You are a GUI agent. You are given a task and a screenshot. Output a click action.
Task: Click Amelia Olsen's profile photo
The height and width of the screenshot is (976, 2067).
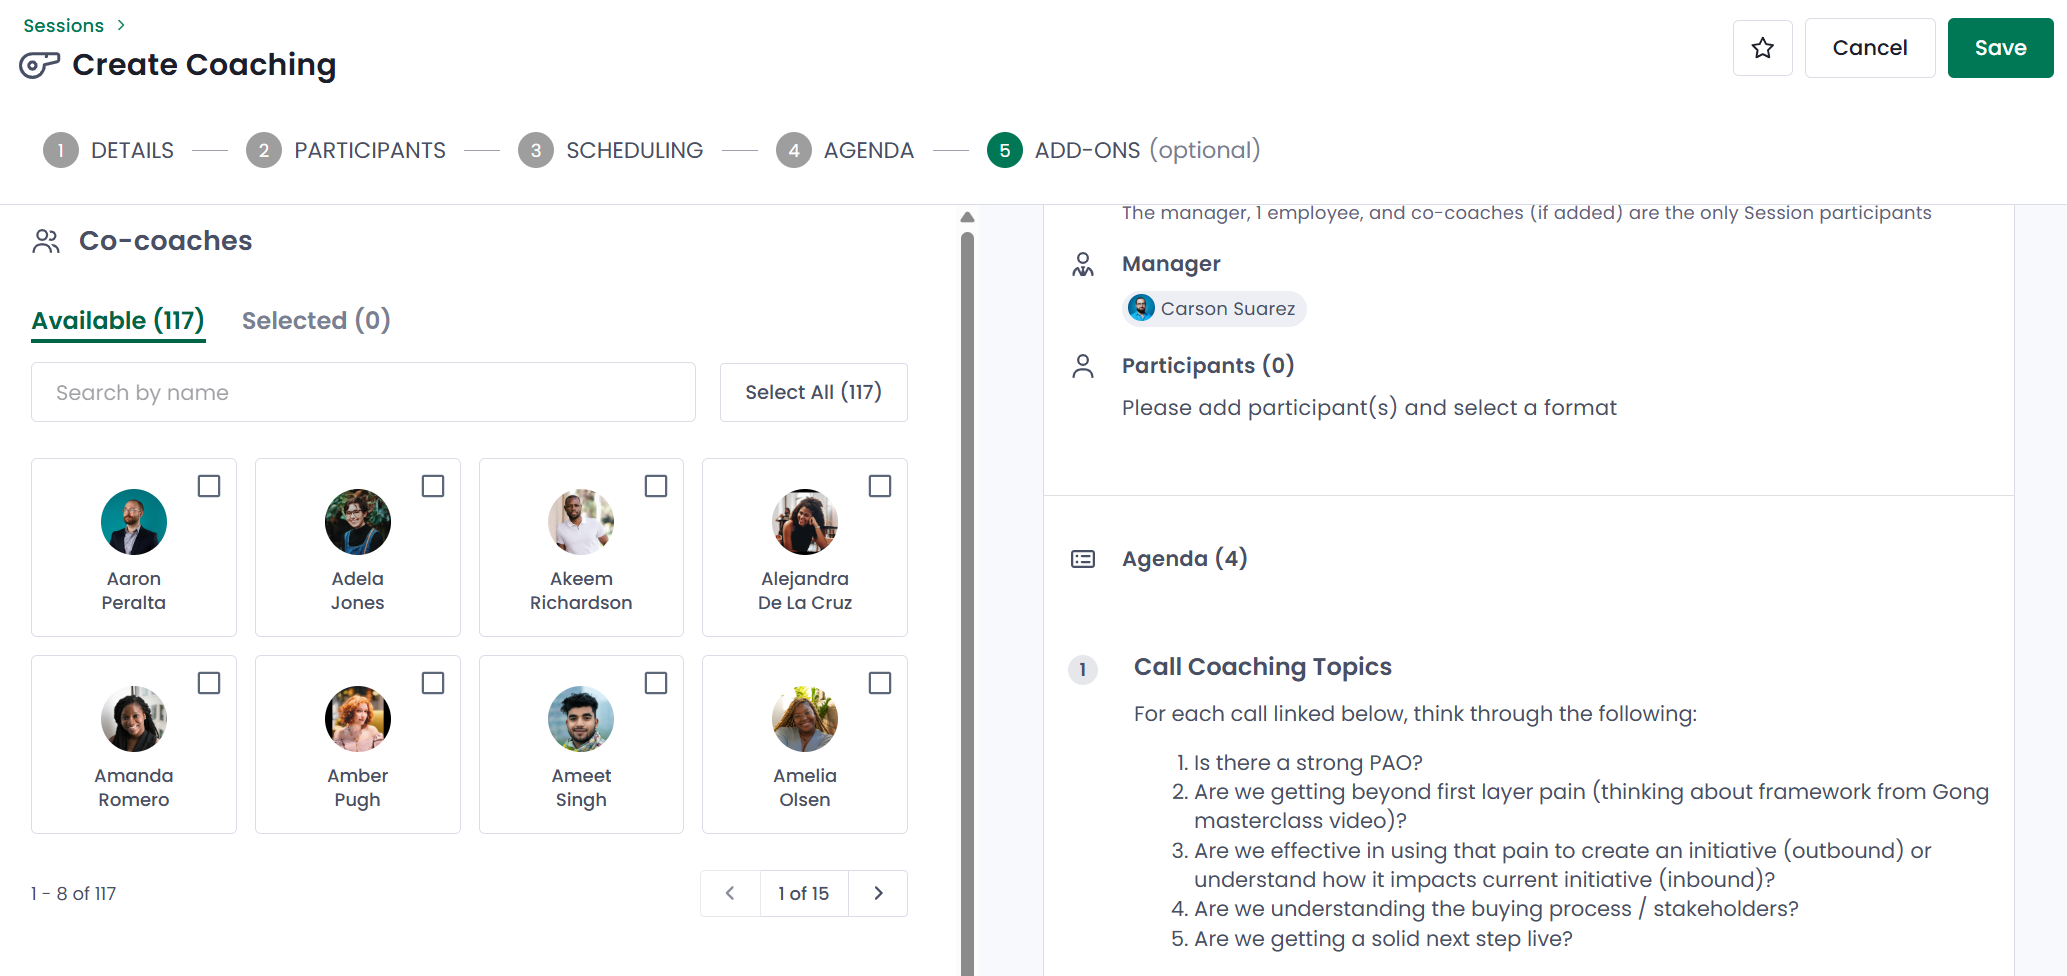click(805, 719)
